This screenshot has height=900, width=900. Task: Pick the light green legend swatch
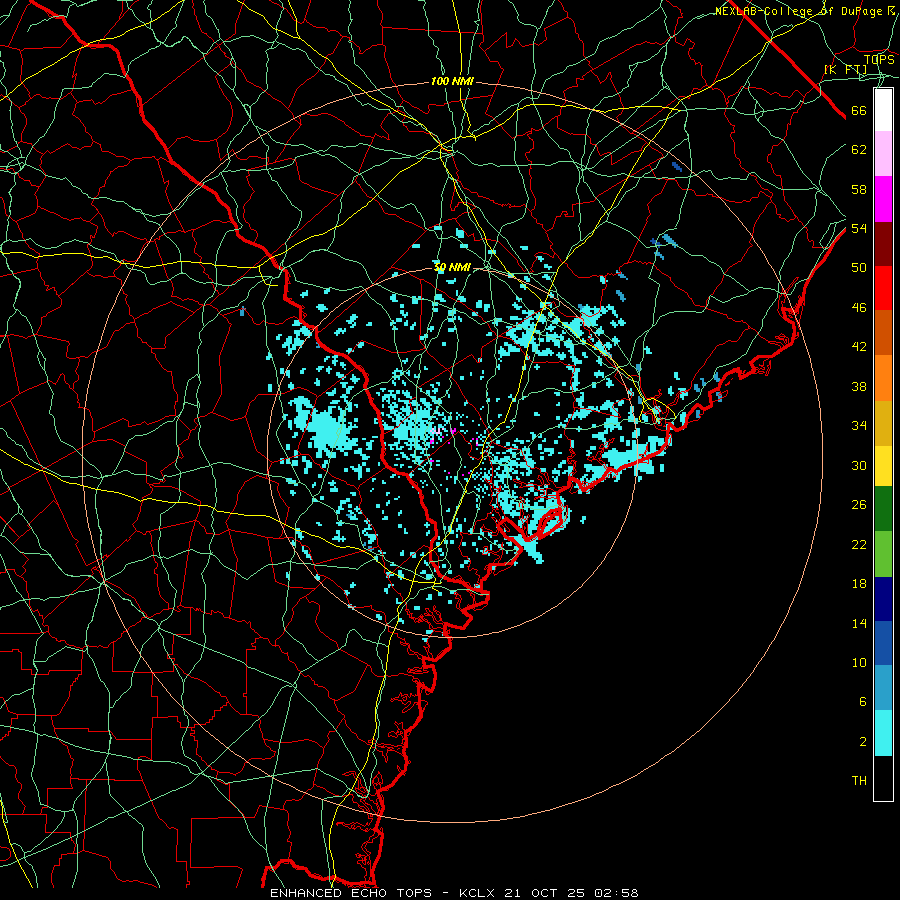click(883, 553)
